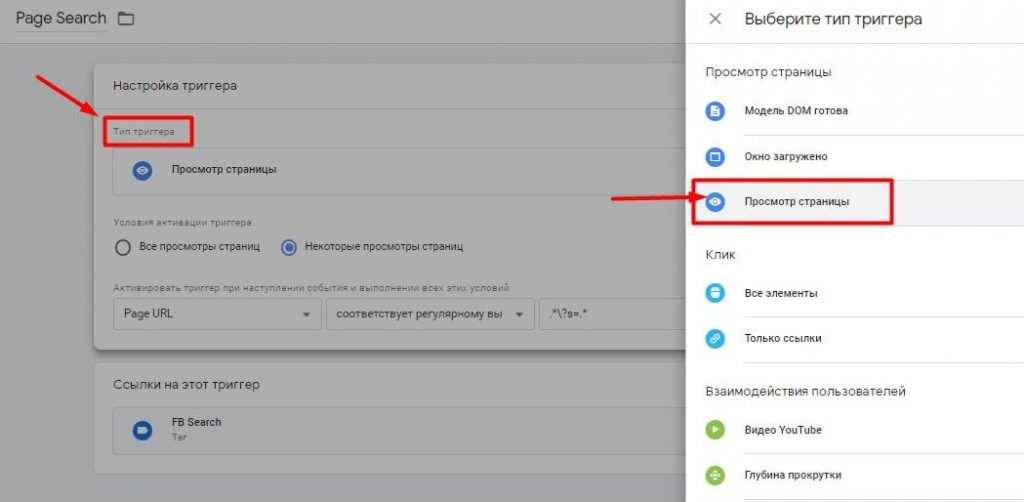This screenshot has width=1024, height=502.
Task: Click the eye icon for Просмотр страницы in list
Action: [715, 202]
